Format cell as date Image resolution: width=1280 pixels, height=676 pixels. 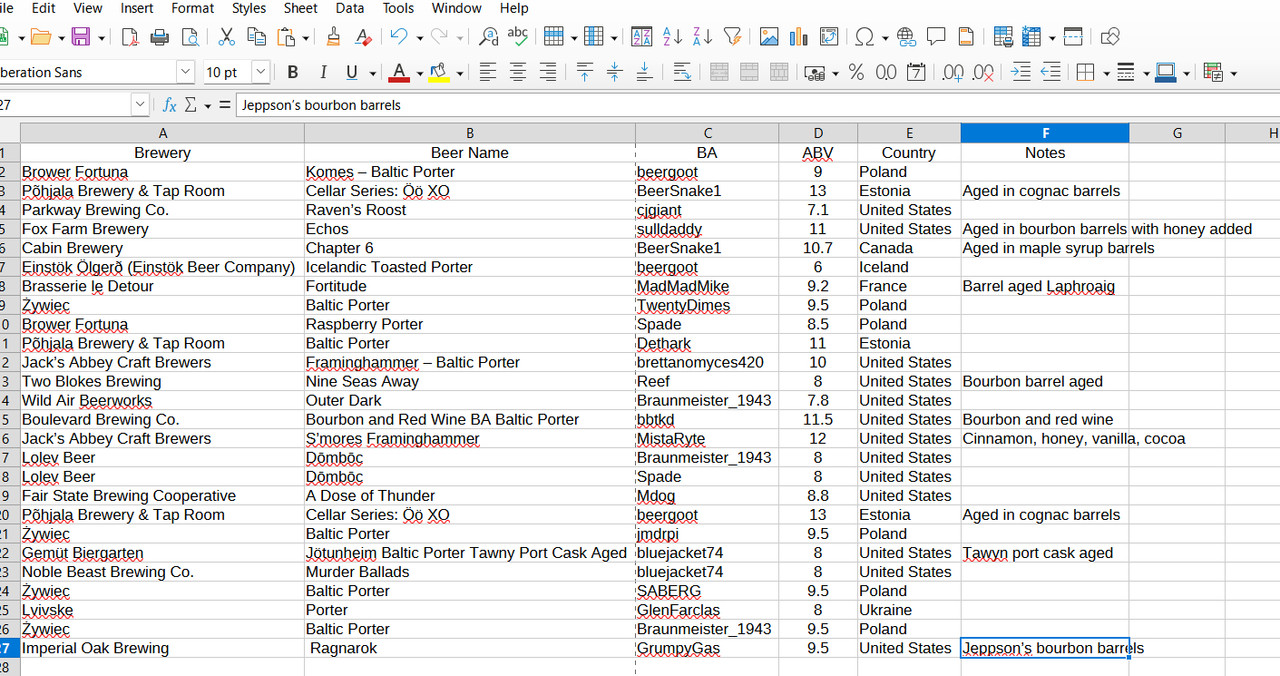click(x=916, y=72)
